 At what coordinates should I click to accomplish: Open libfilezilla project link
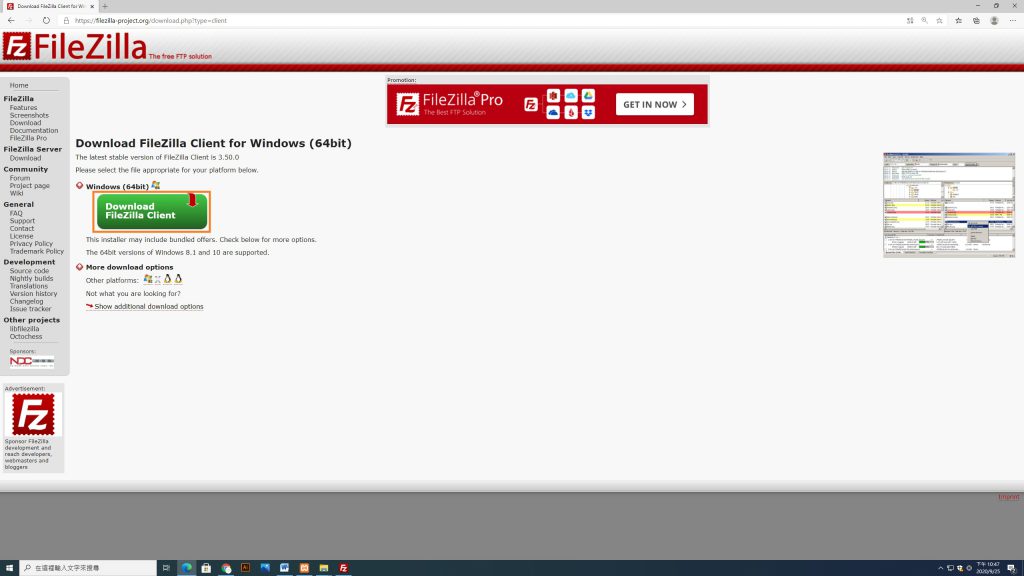point(24,329)
